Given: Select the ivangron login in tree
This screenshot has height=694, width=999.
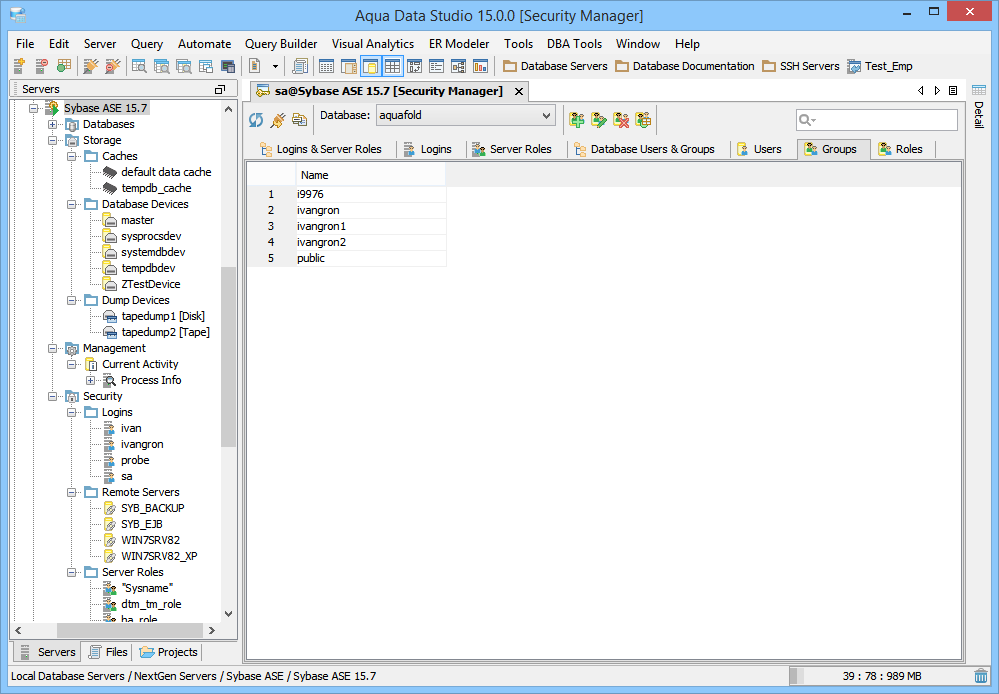Looking at the screenshot, I should click(x=142, y=444).
